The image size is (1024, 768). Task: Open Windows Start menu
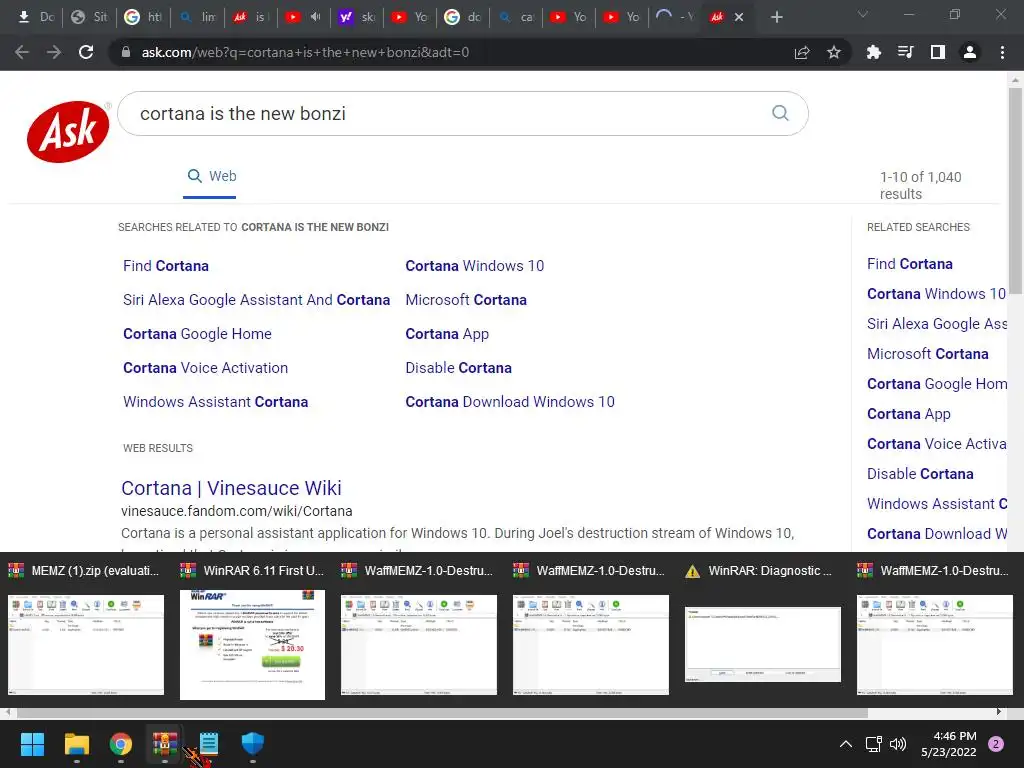pos(32,744)
